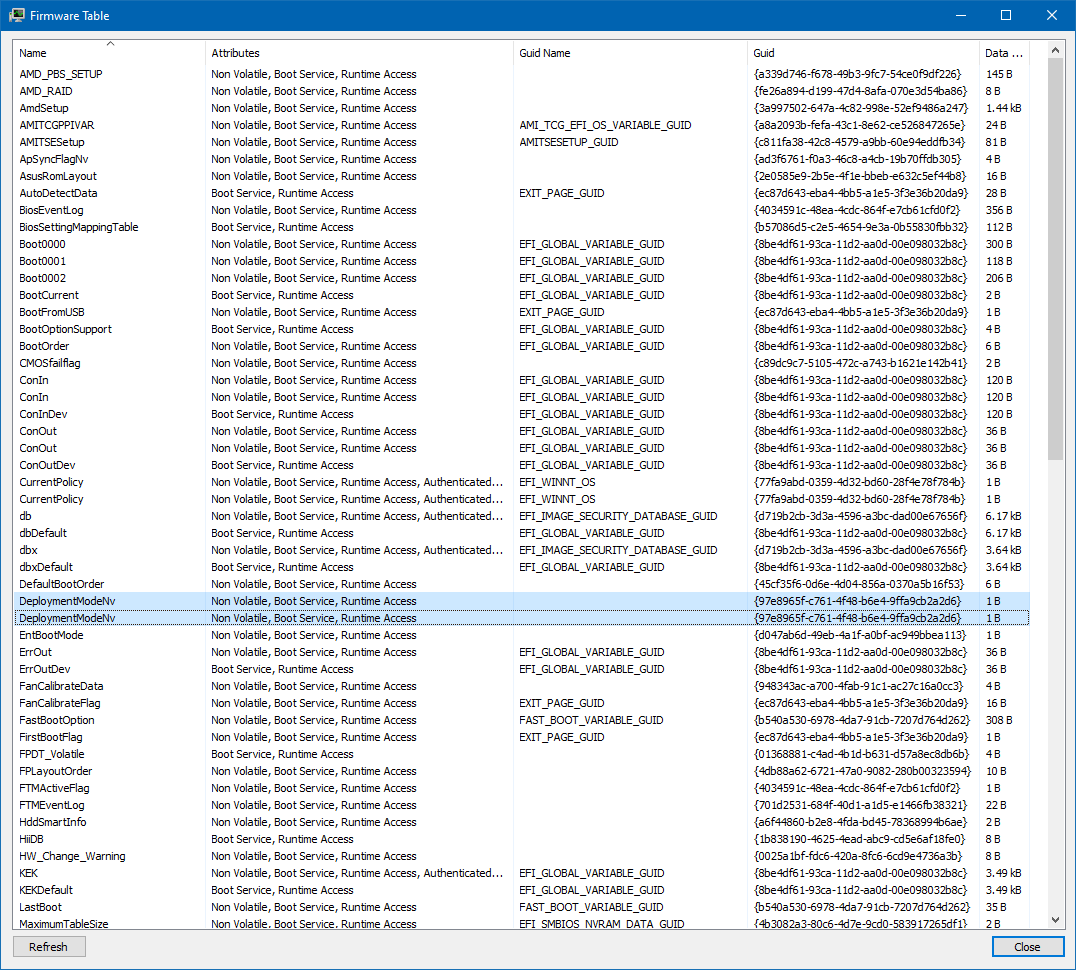
Task: Select the AsusRomLayout variable
Action: tap(522, 176)
